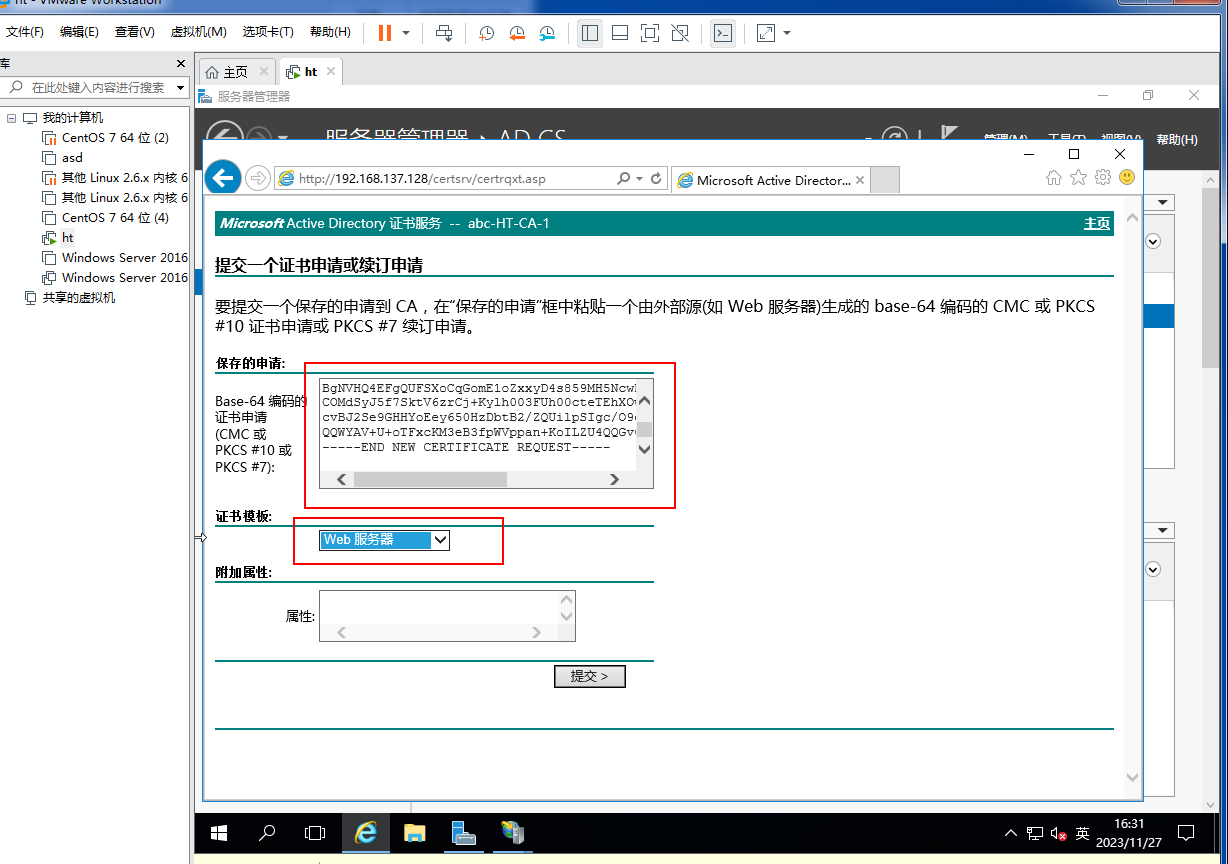Pause the virtual machine from the VMware toolbar
Screen dimensions: 1228x864
point(385,33)
